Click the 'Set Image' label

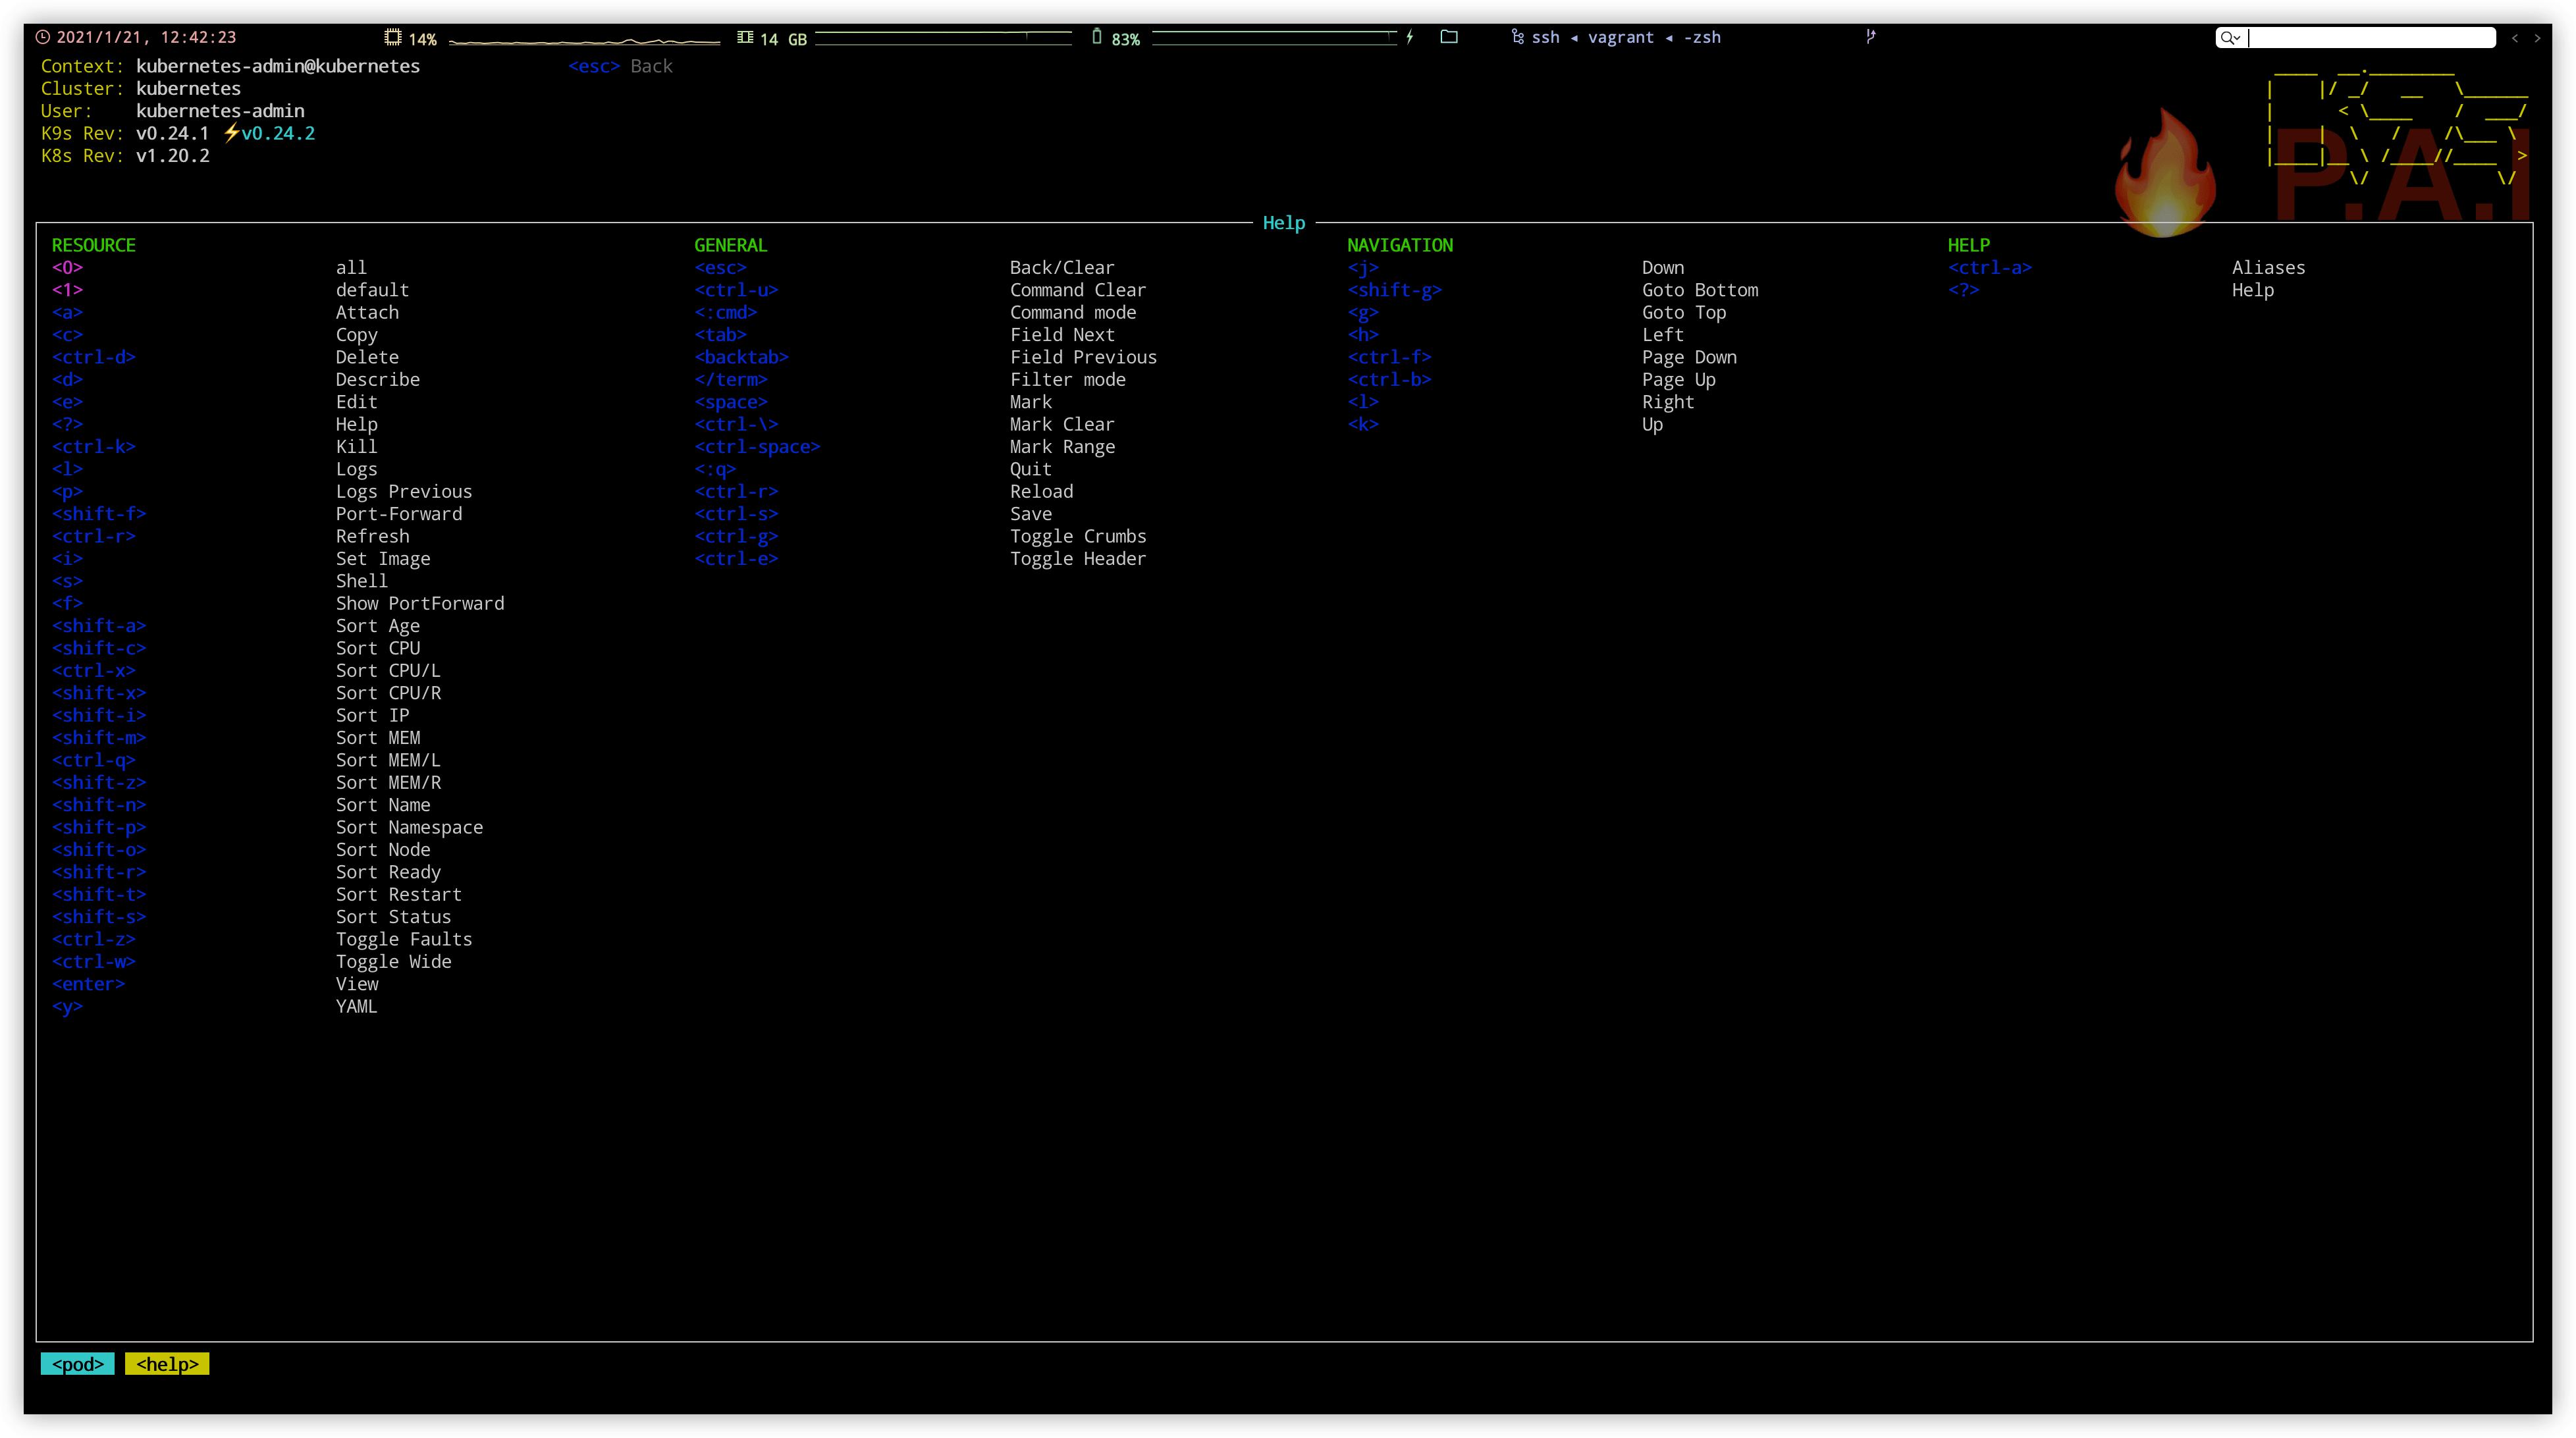[x=383, y=558]
